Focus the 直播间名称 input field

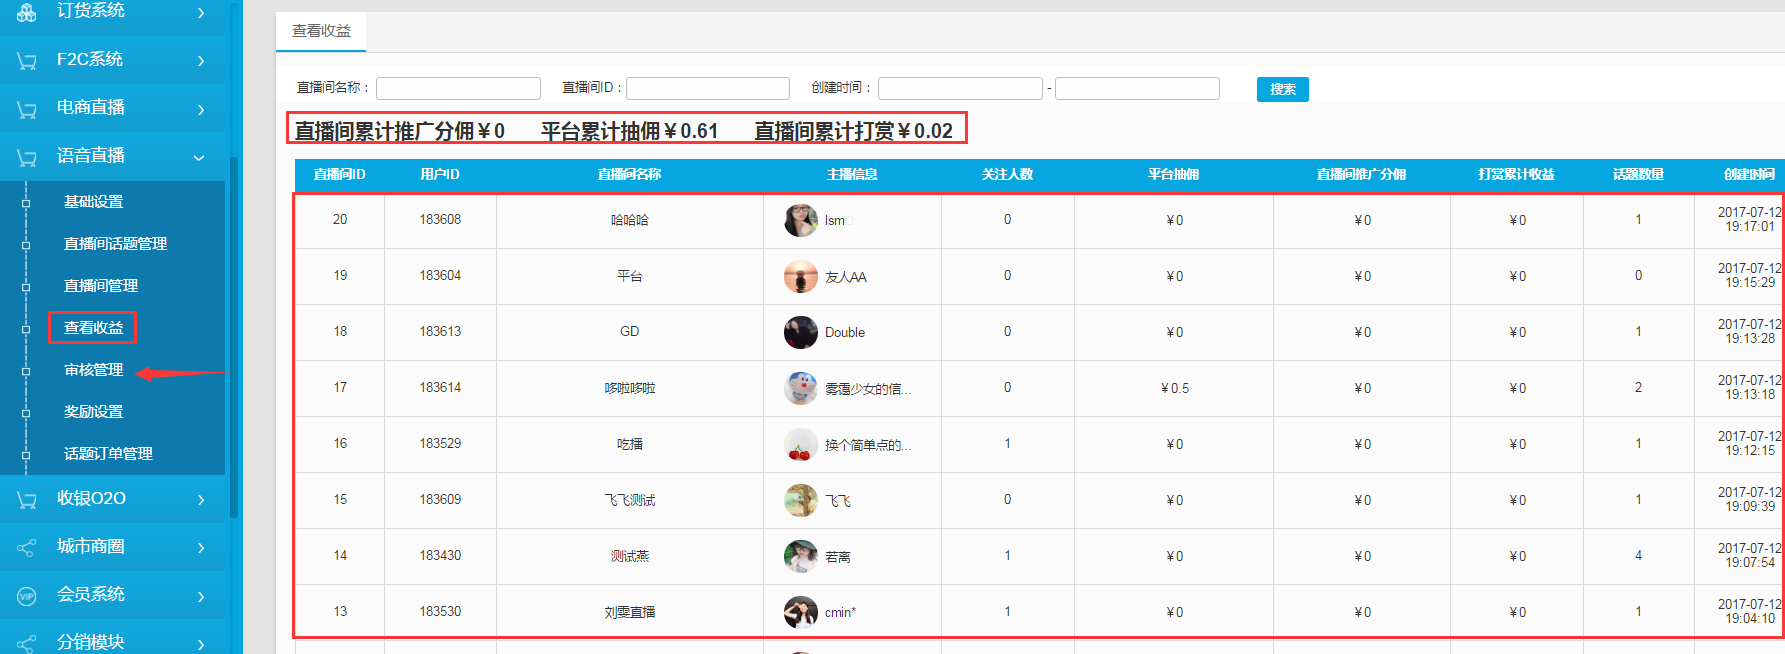[x=458, y=88]
